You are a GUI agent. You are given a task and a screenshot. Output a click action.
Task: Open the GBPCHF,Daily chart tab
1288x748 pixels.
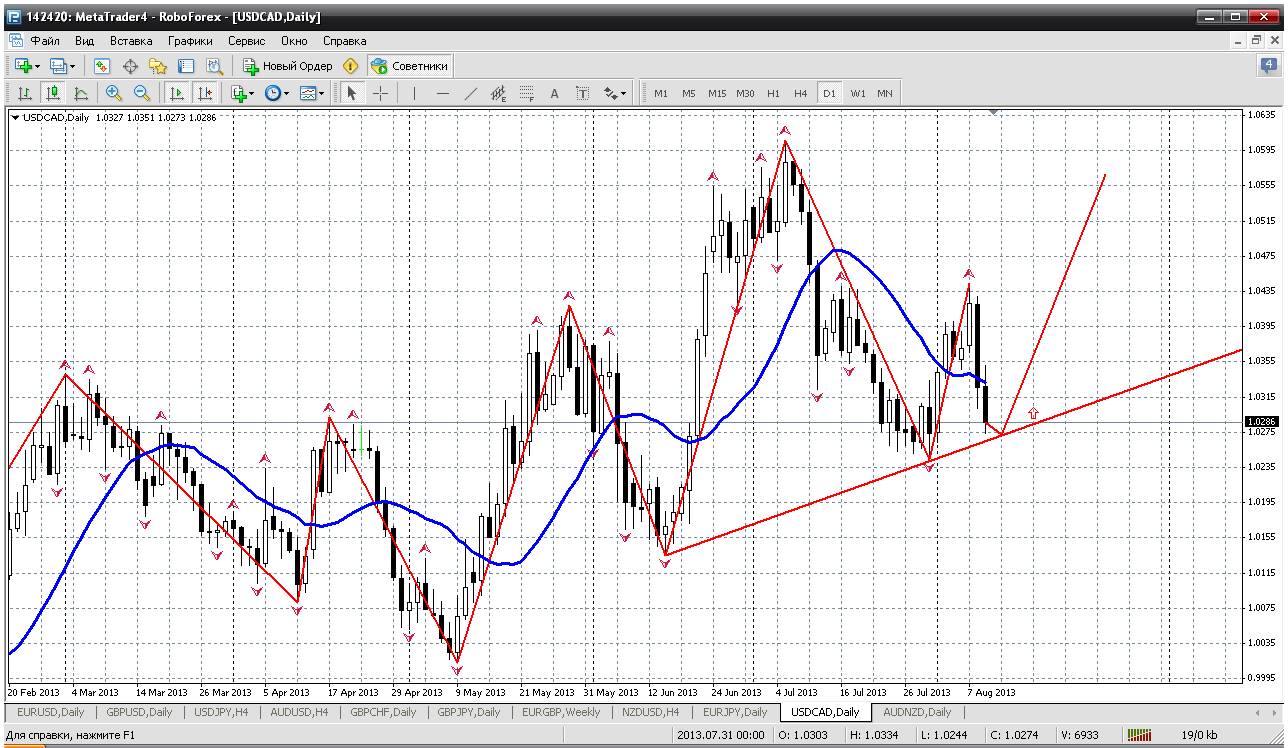(x=383, y=712)
